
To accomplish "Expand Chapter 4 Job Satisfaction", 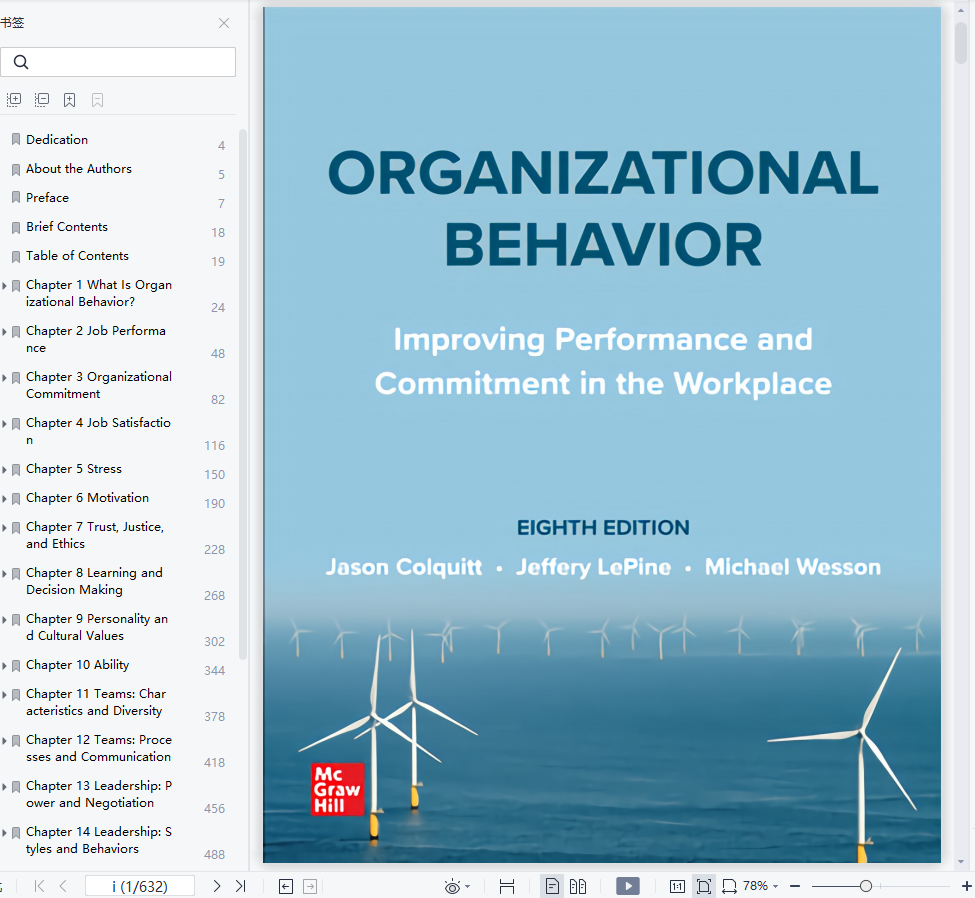I will click(4, 424).
